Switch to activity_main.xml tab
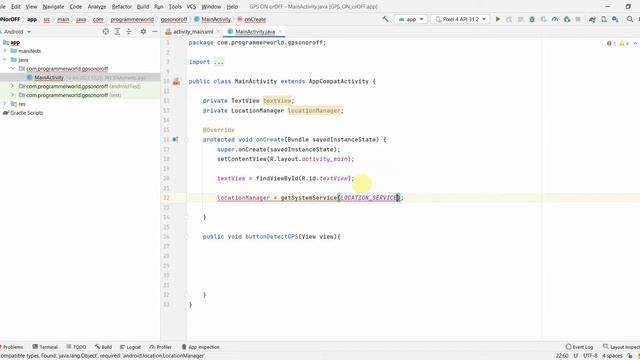Viewport: 640px width, 360px height. coord(193,31)
